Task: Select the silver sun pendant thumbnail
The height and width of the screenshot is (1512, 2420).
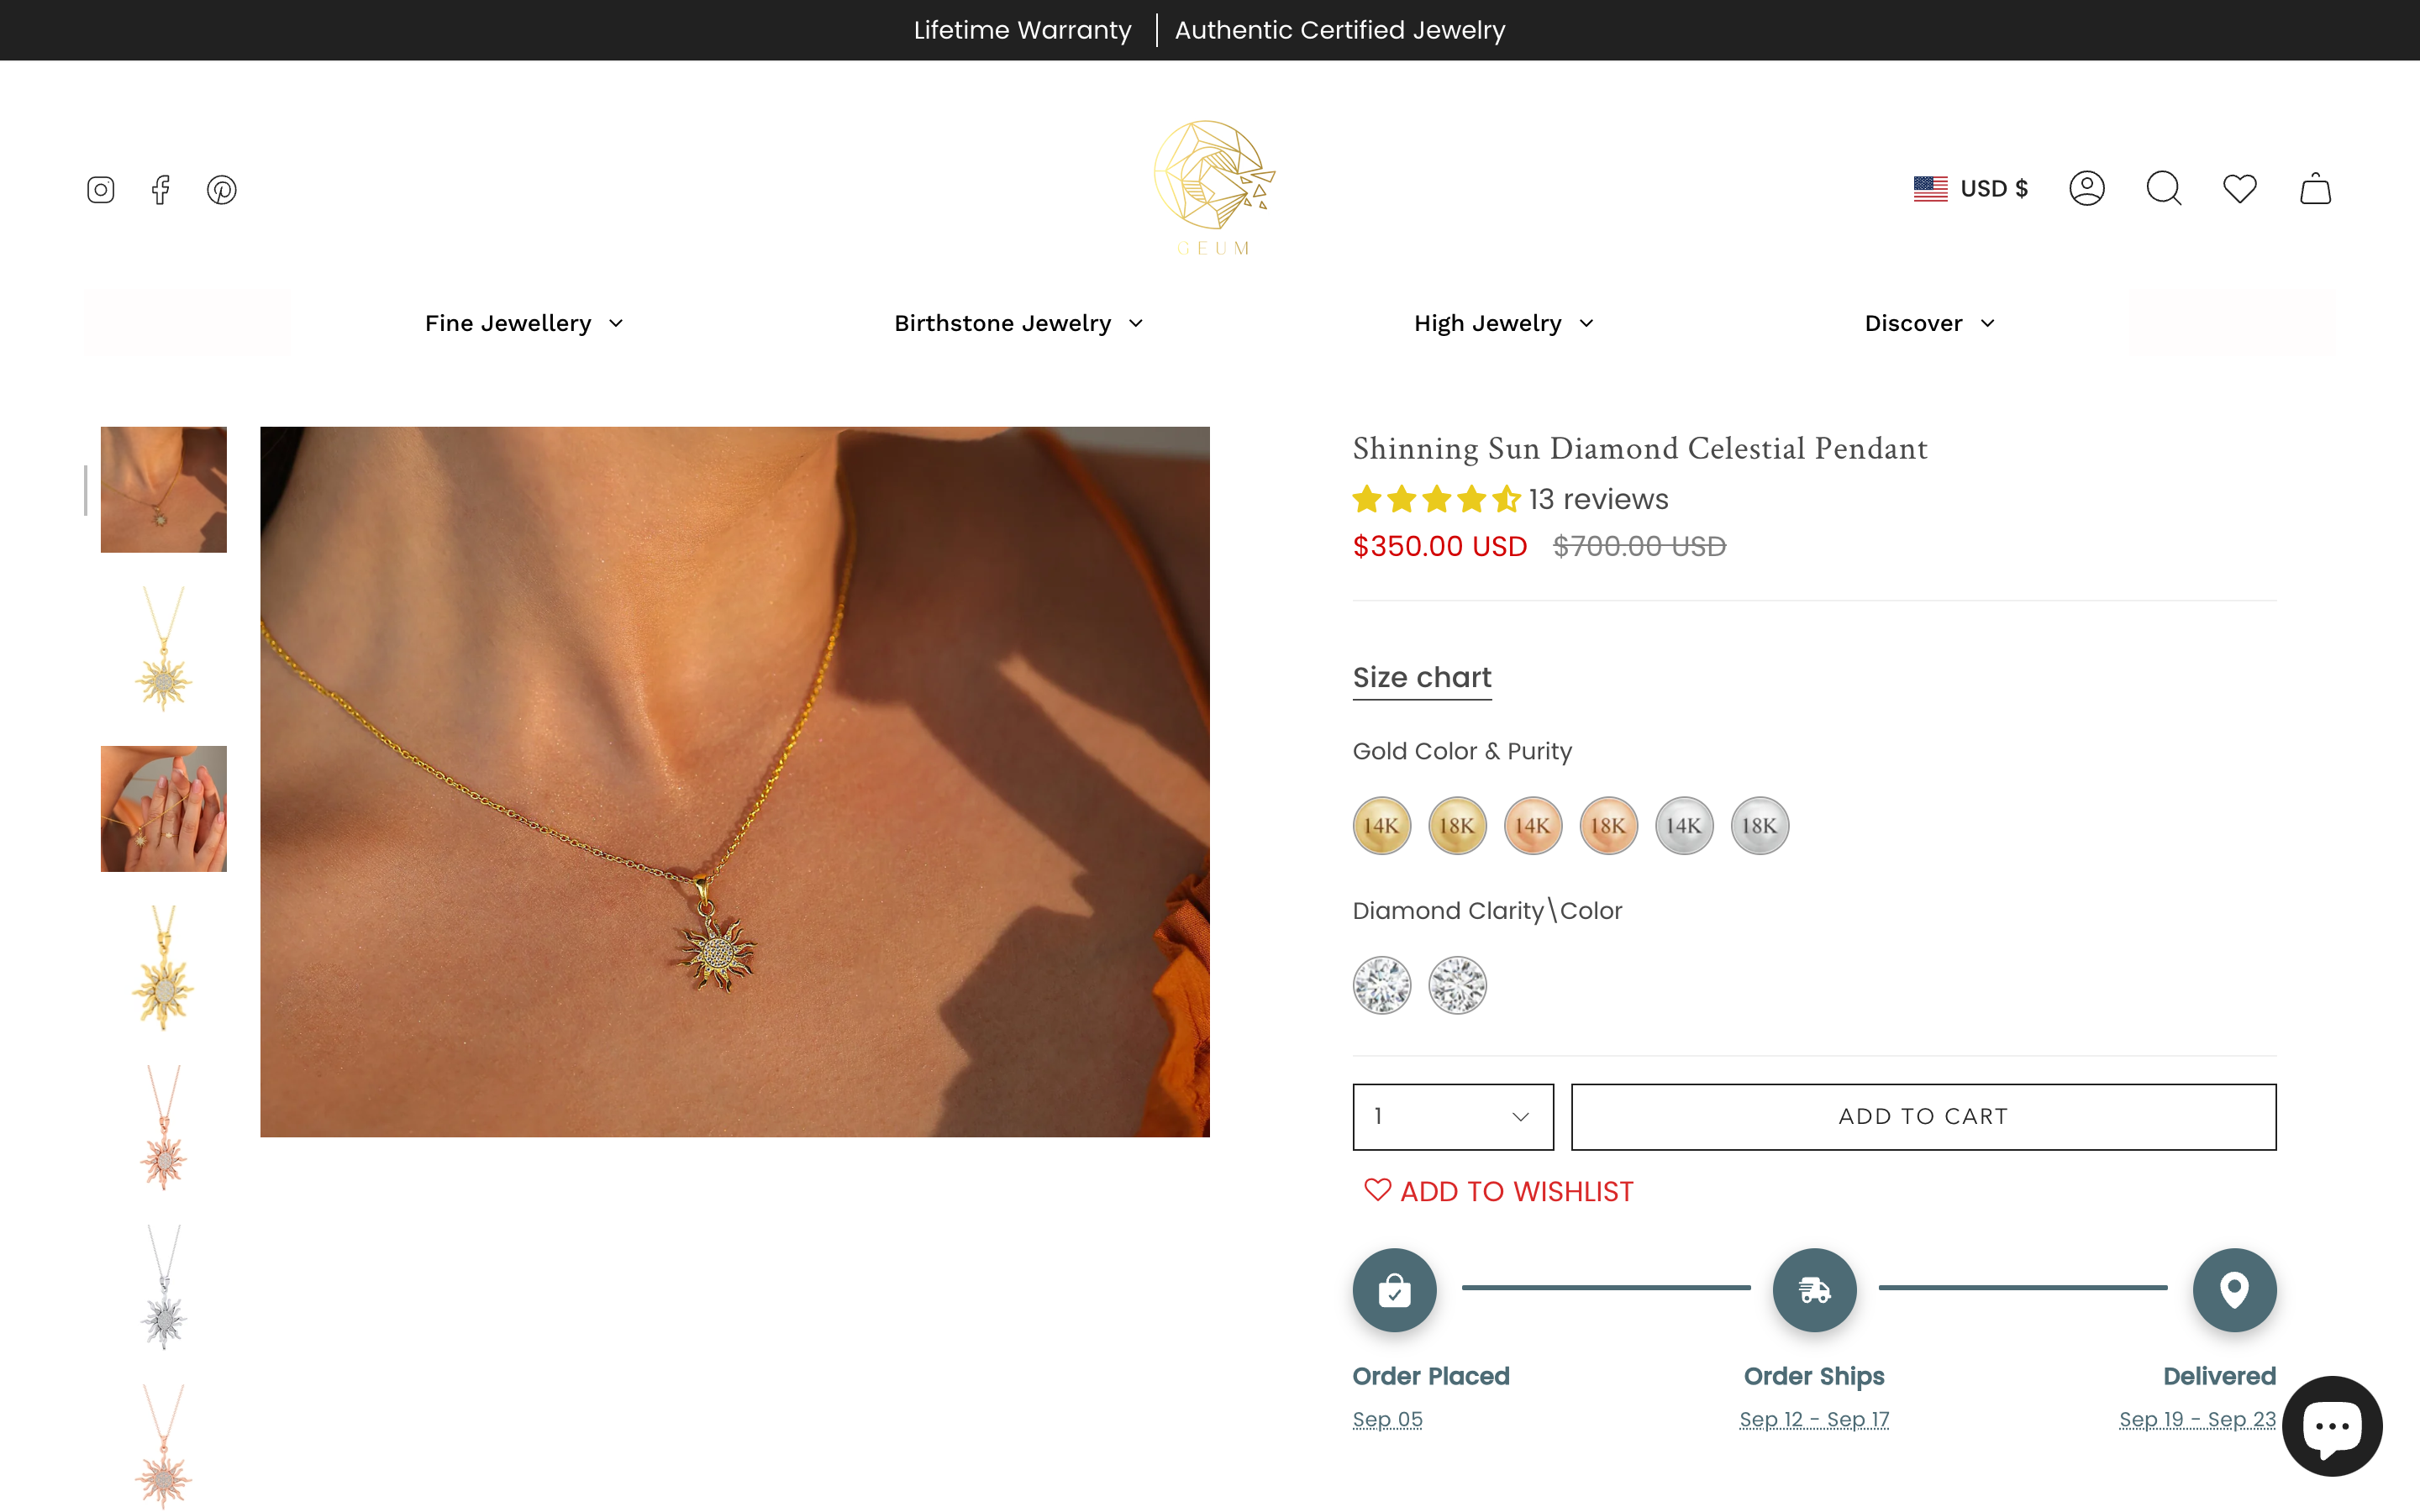Action: click(x=163, y=1290)
